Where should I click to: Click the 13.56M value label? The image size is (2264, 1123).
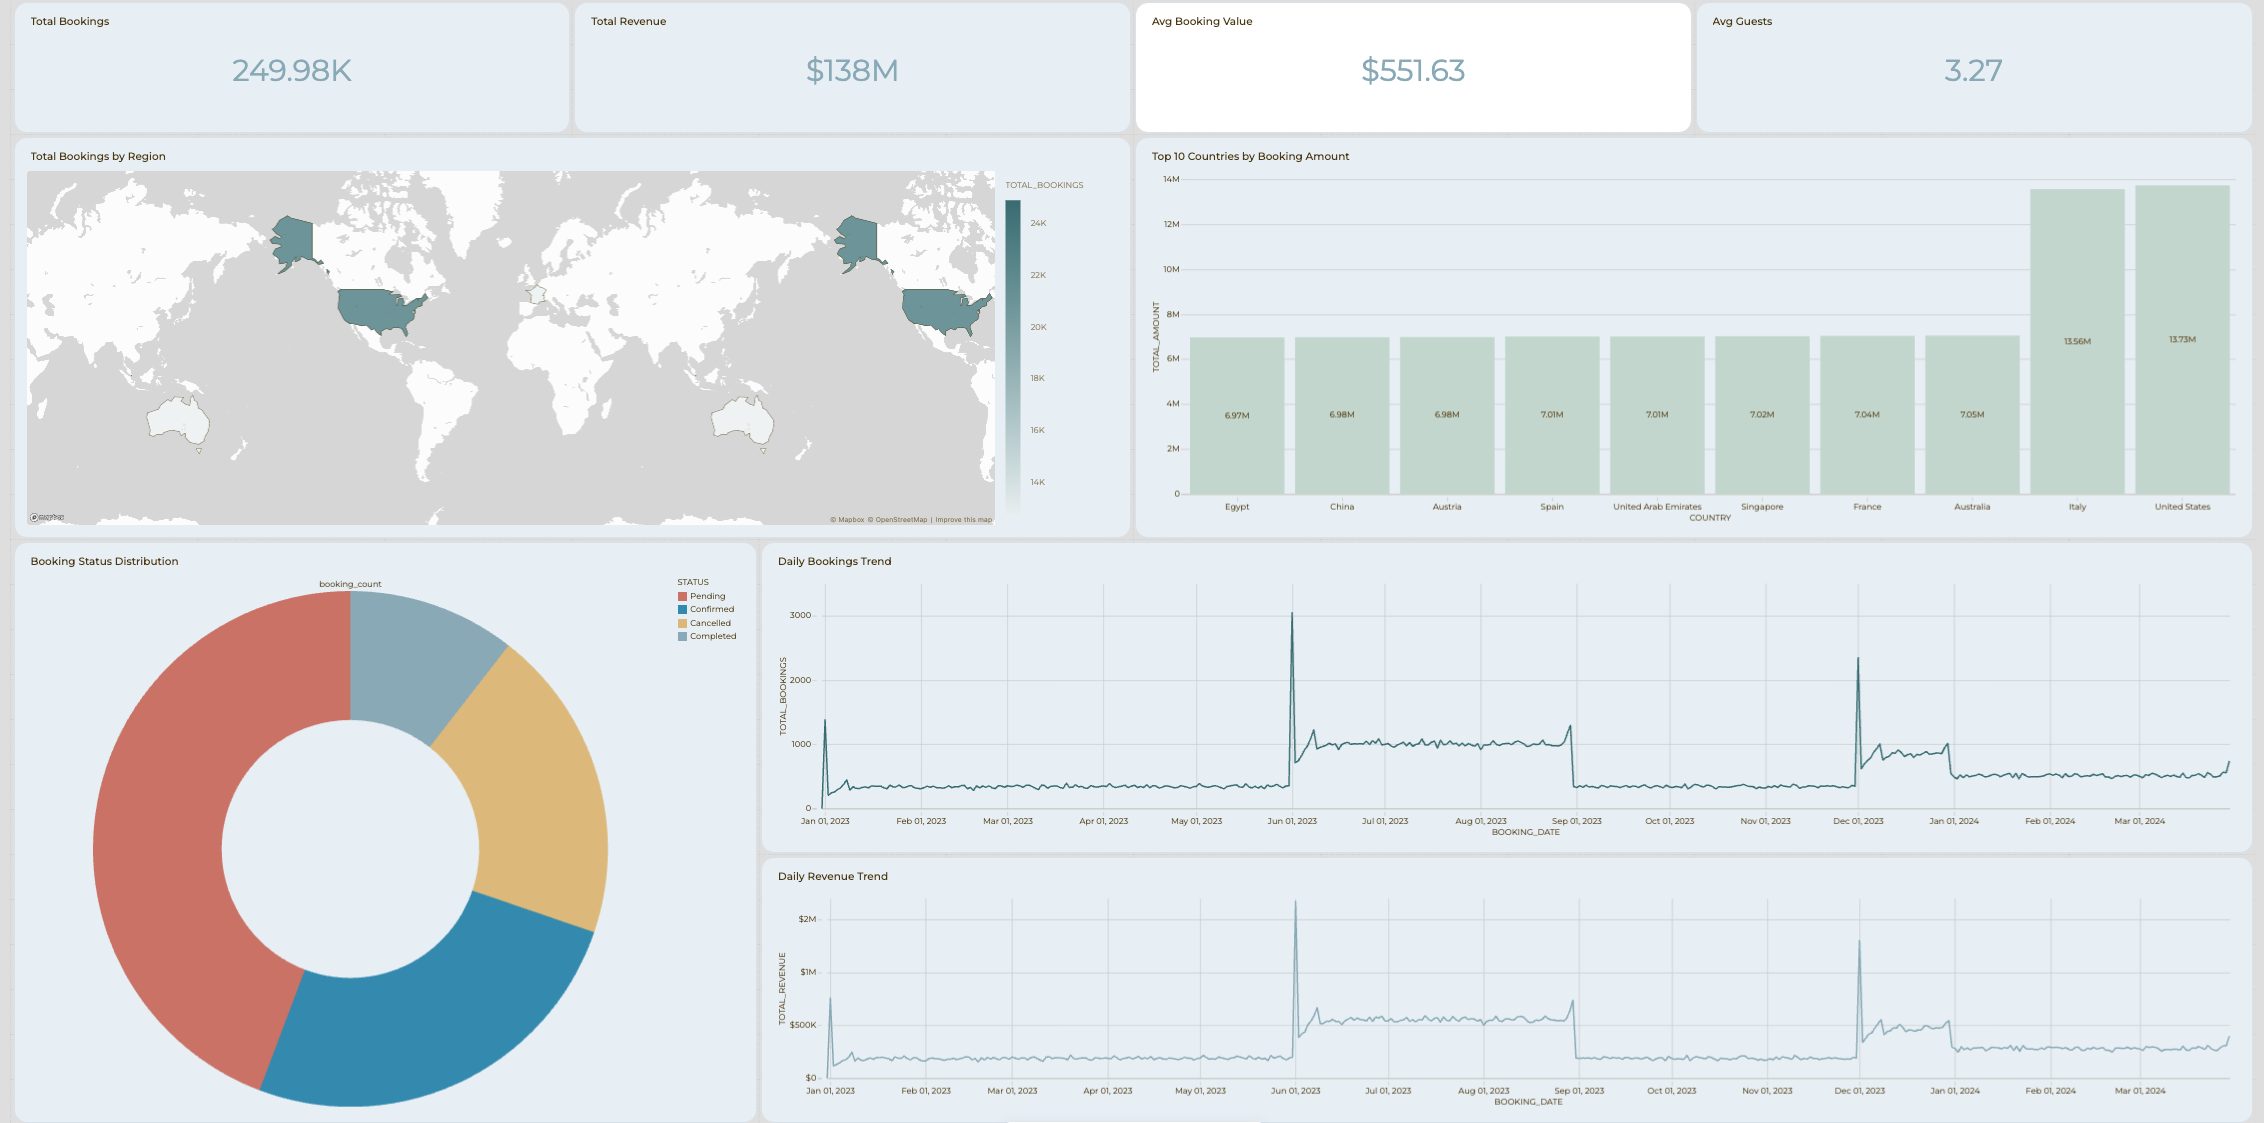(x=2077, y=342)
